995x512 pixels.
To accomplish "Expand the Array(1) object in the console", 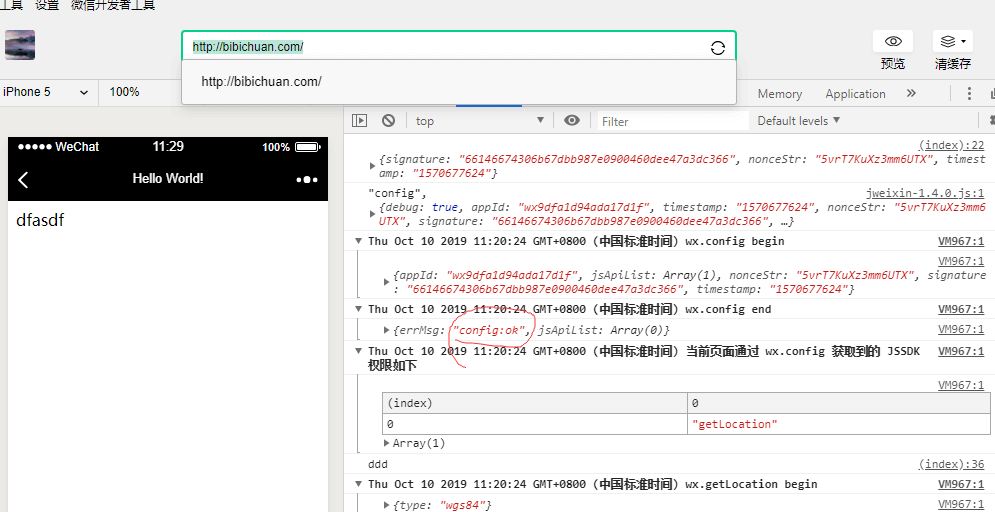I will [387, 443].
